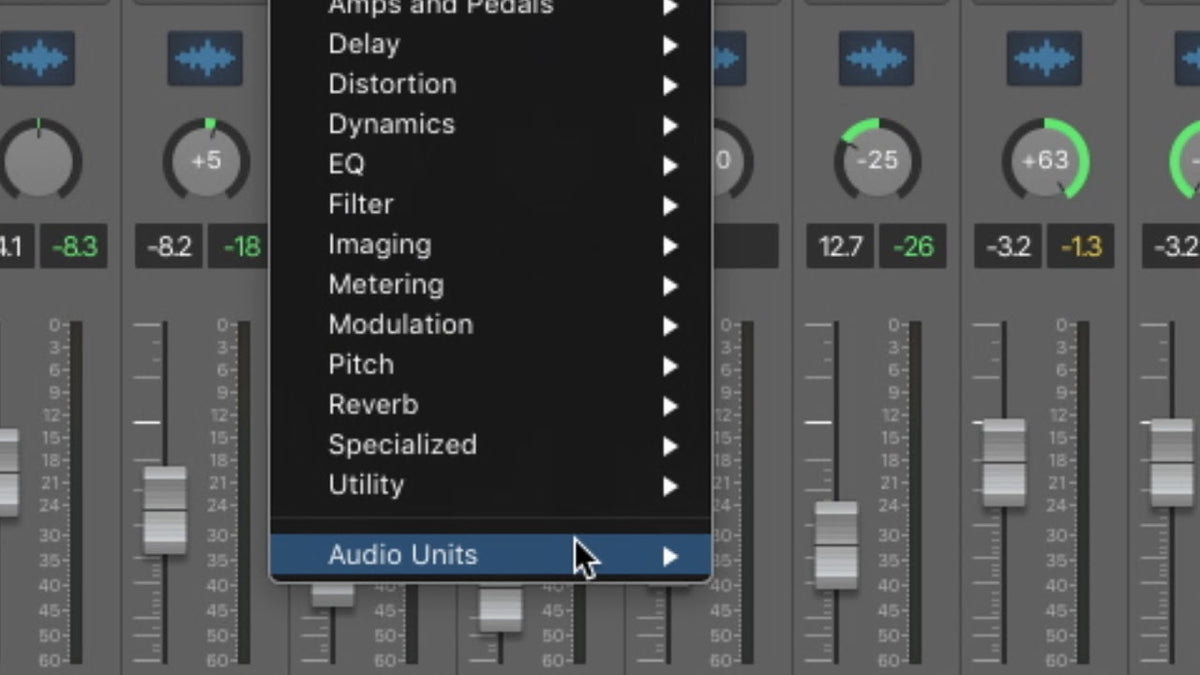
Task: Choose Reverb from the plug-in menu
Action: pyautogui.click(x=491, y=405)
